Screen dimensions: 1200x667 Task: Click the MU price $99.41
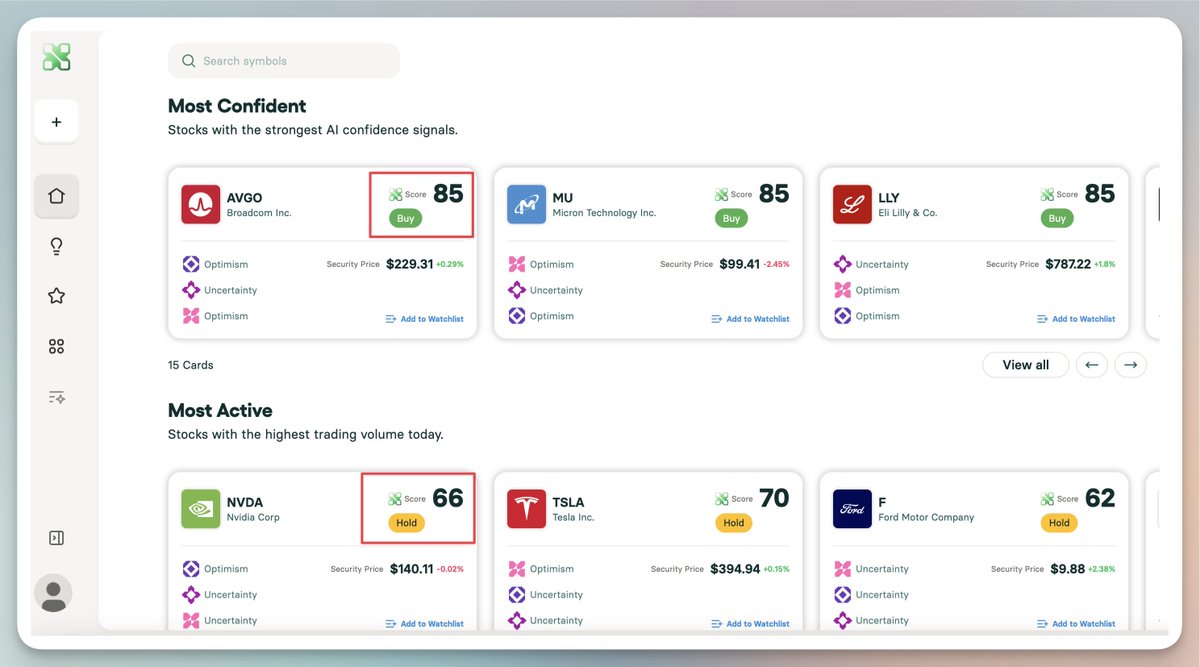point(739,264)
